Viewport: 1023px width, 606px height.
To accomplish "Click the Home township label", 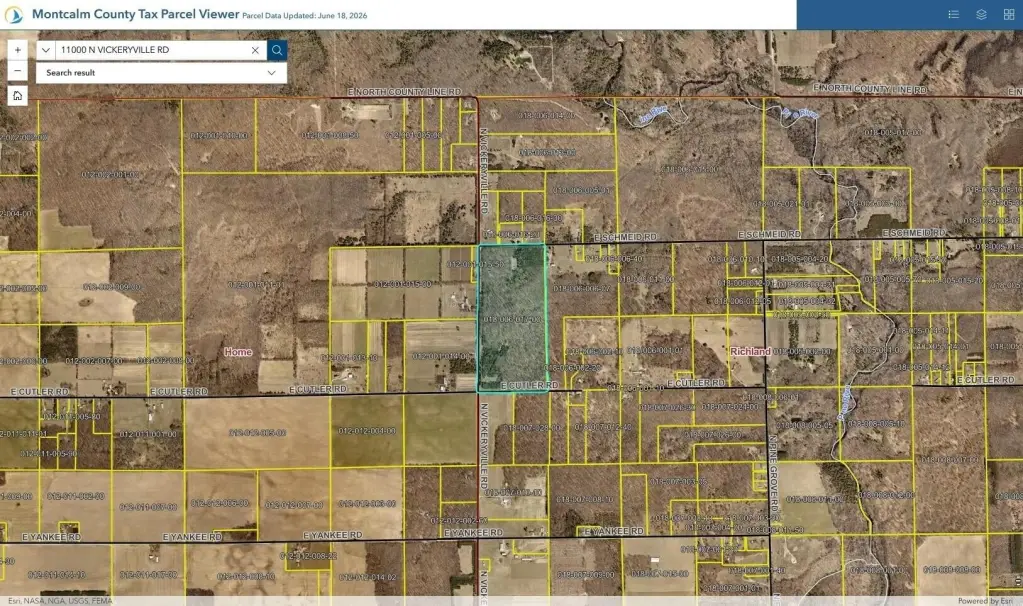I will tap(238, 352).
